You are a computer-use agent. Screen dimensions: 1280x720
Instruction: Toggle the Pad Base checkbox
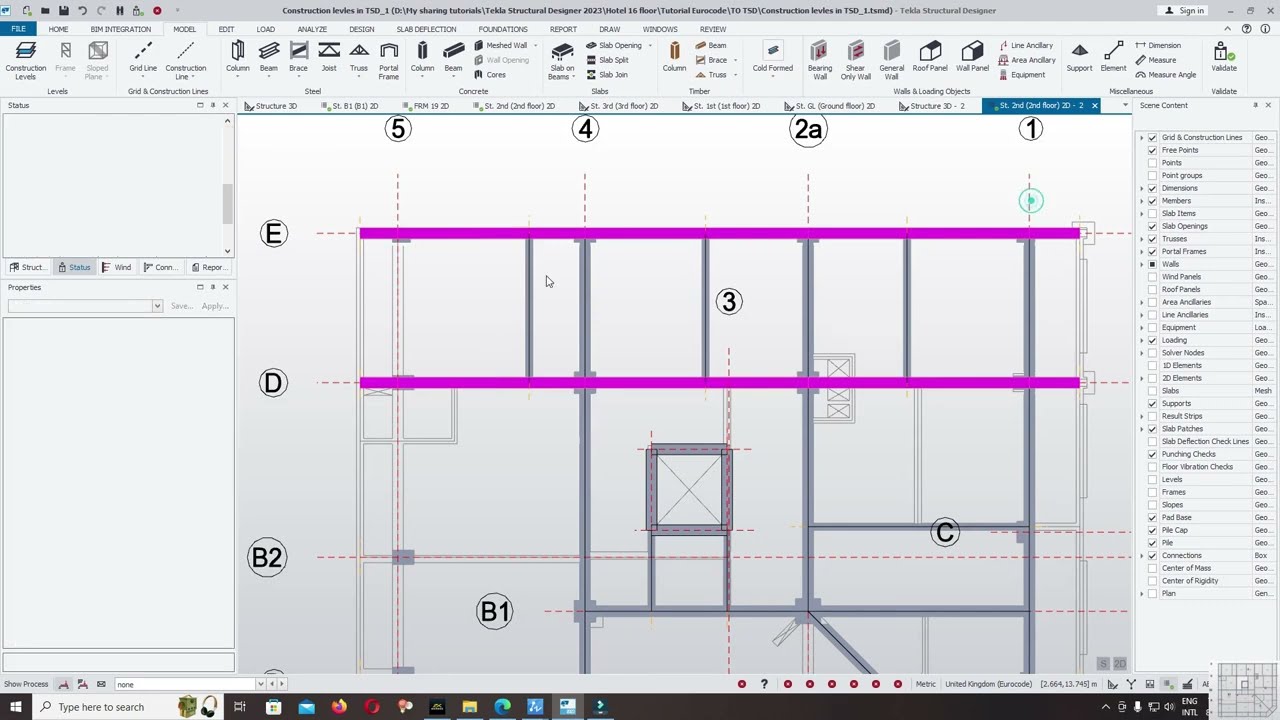[x=1152, y=517]
